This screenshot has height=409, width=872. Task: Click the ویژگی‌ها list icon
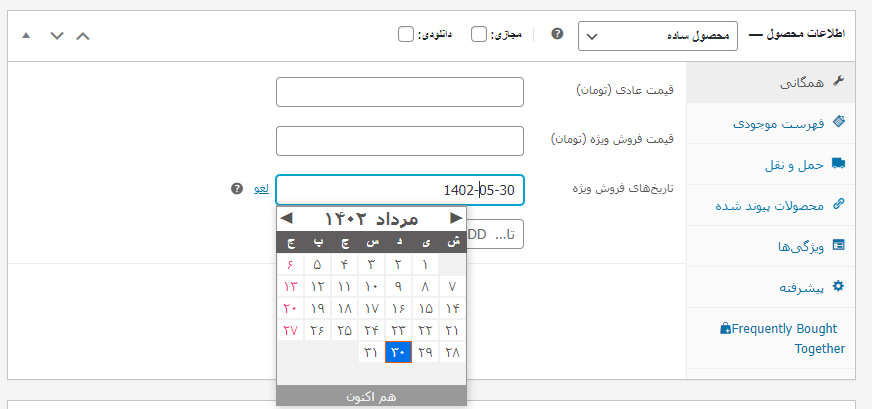point(838,245)
